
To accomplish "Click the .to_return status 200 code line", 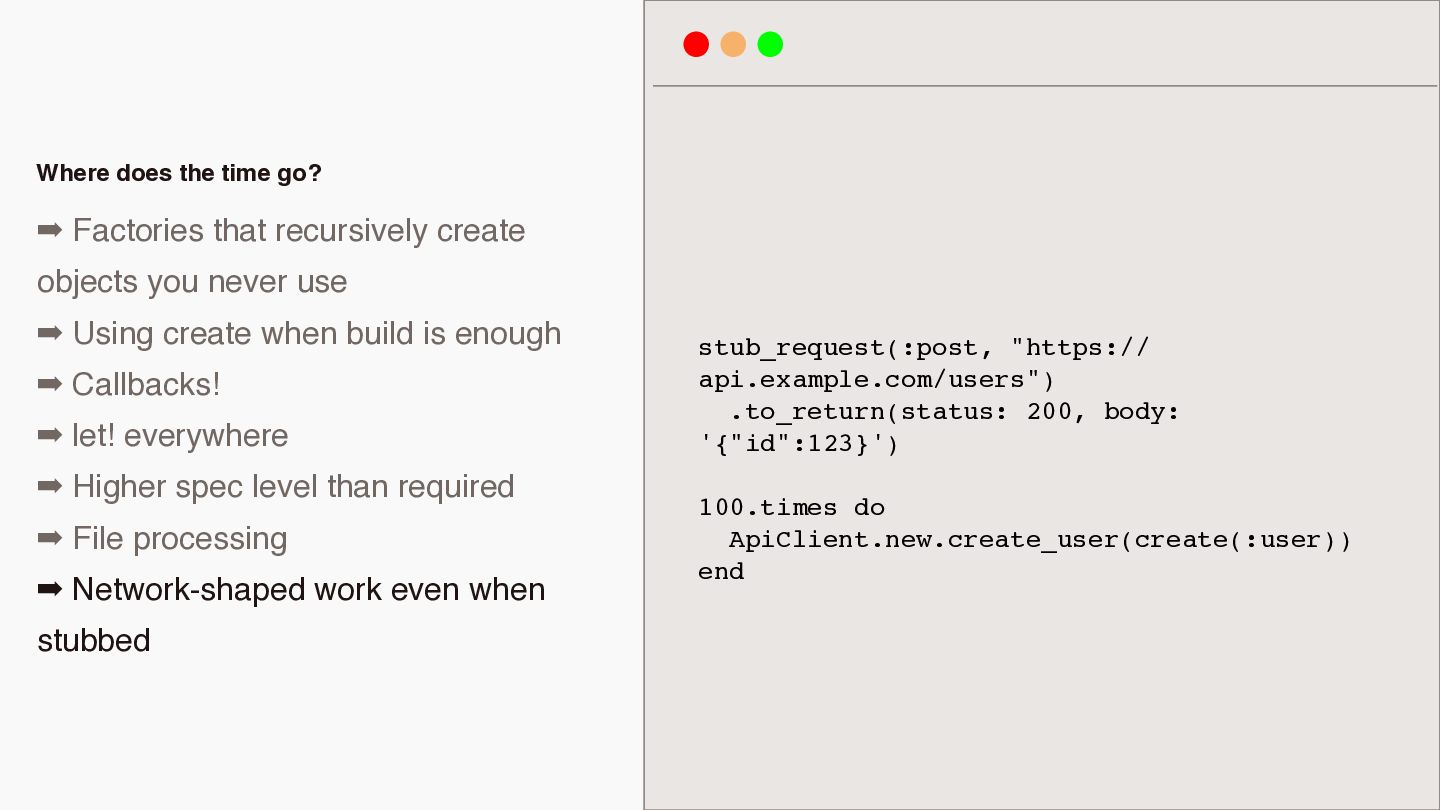I will (954, 412).
